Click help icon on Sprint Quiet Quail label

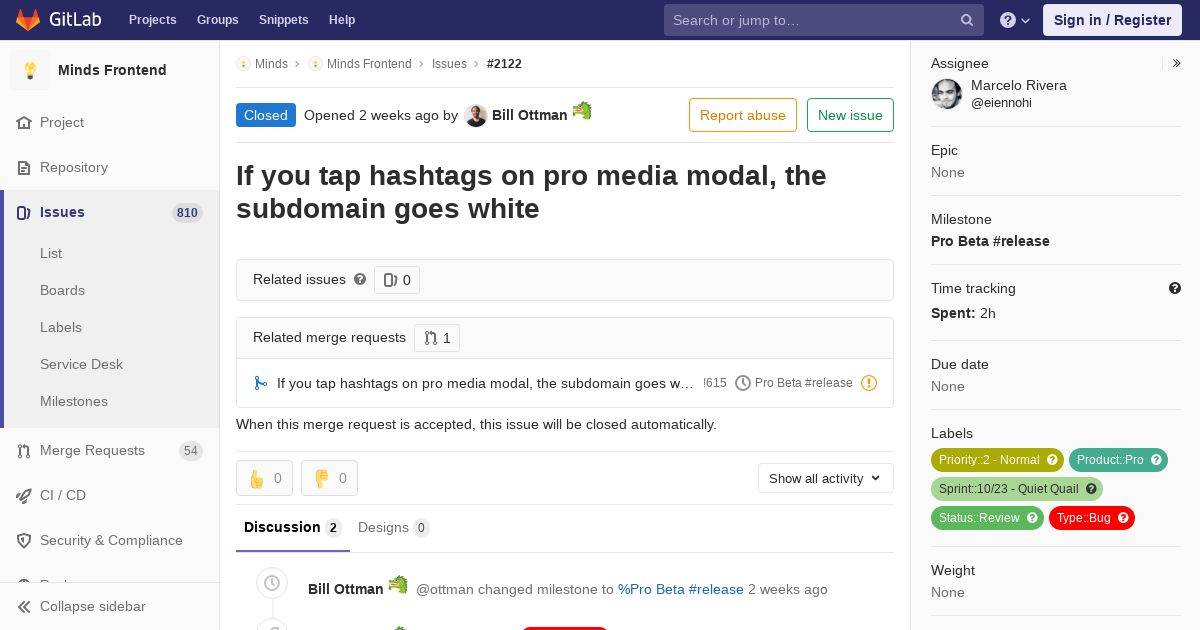(1091, 489)
